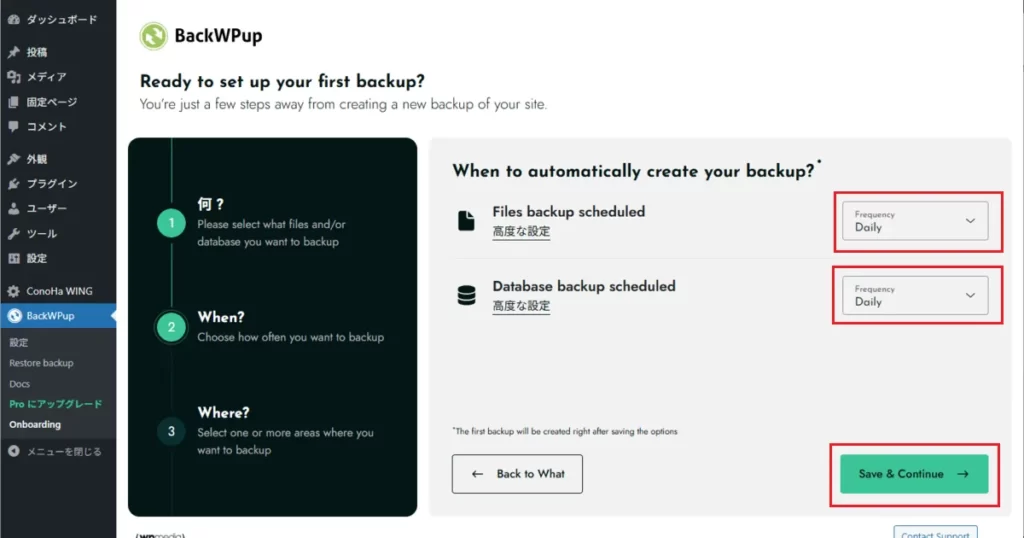Click step 1 circle in the wizard
Screen dimensions: 1024x538
pyautogui.click(x=171, y=224)
